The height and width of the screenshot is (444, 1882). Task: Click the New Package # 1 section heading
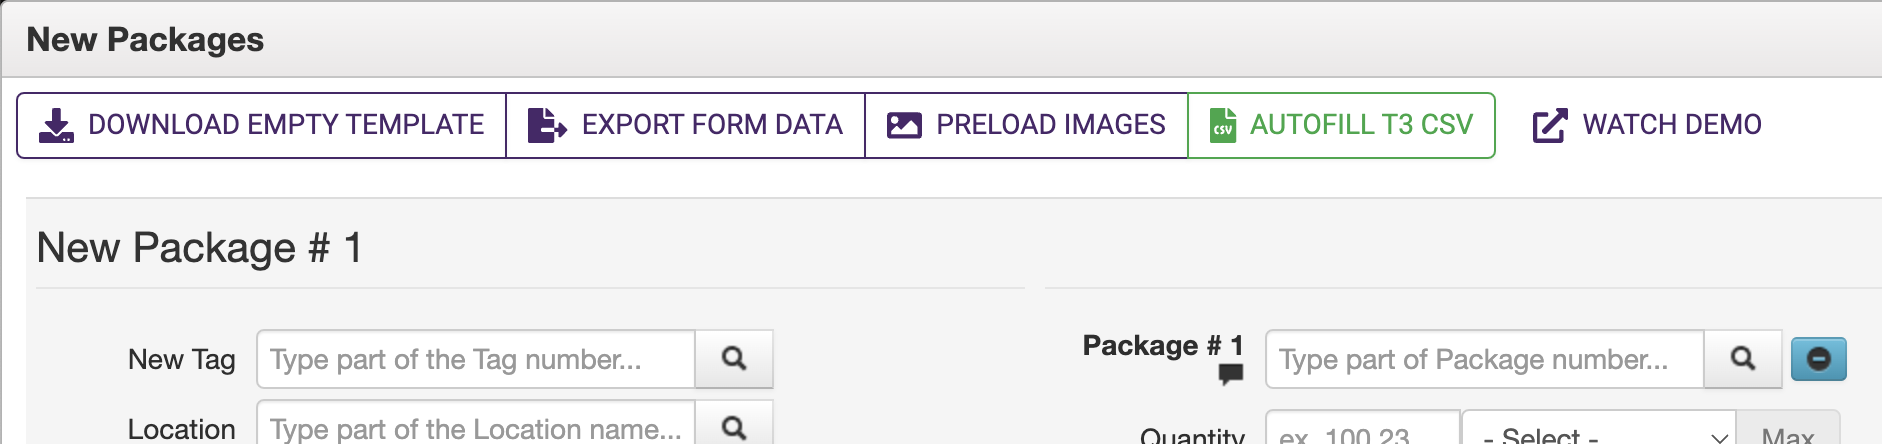point(200,248)
